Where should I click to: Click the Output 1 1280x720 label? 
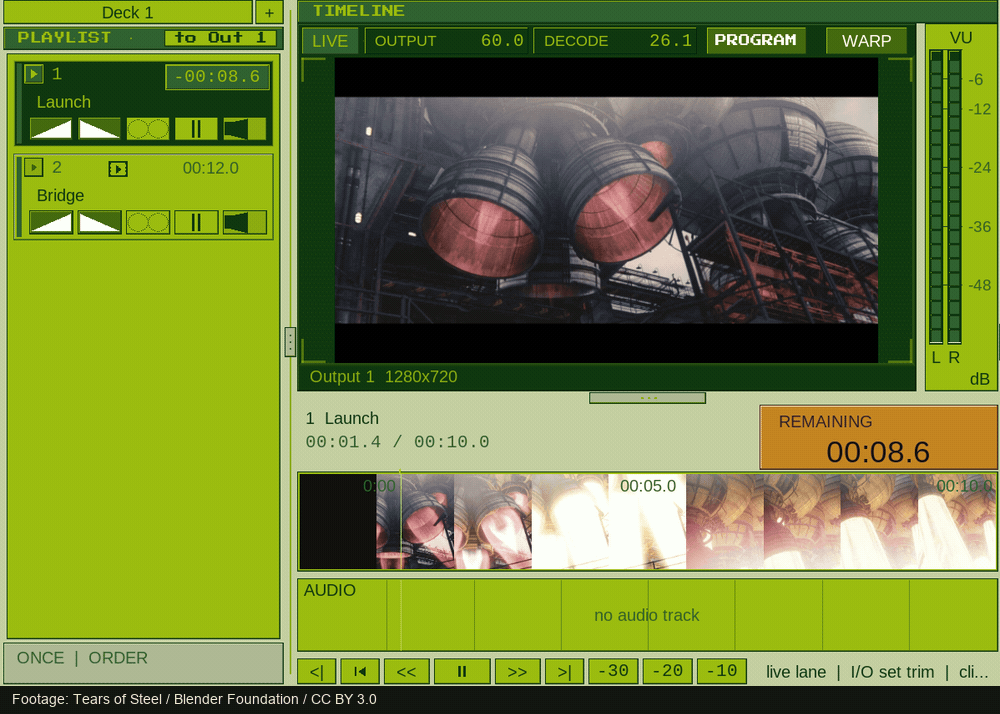(383, 377)
